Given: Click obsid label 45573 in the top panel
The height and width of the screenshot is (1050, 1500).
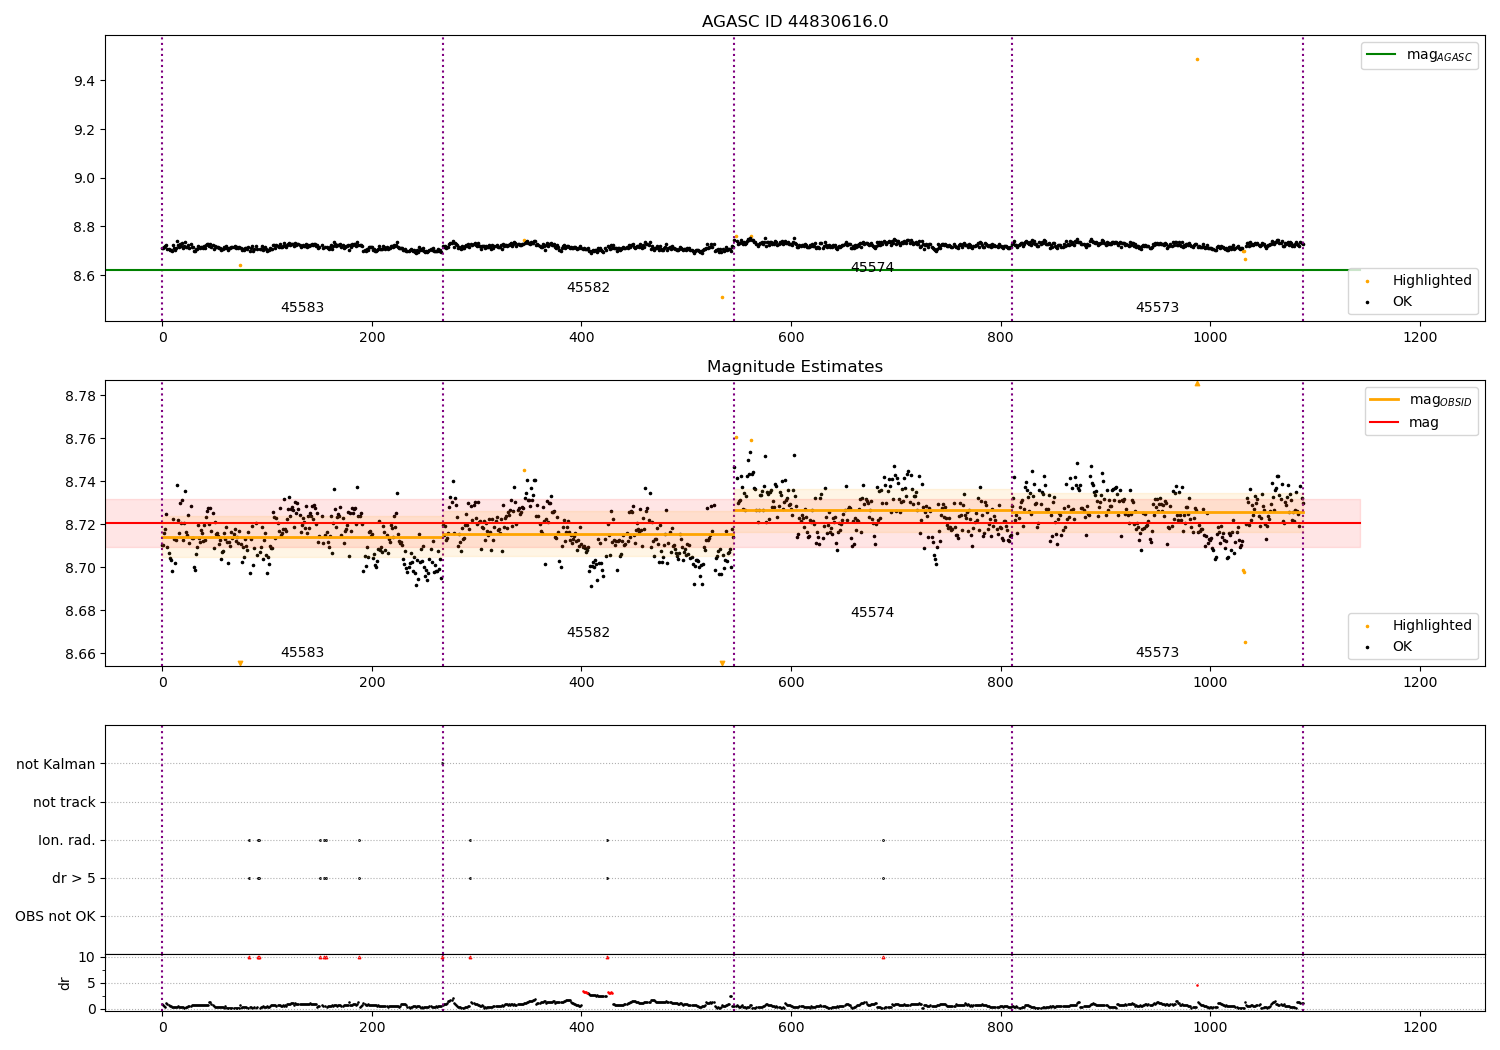Looking at the screenshot, I should click(x=1157, y=308).
